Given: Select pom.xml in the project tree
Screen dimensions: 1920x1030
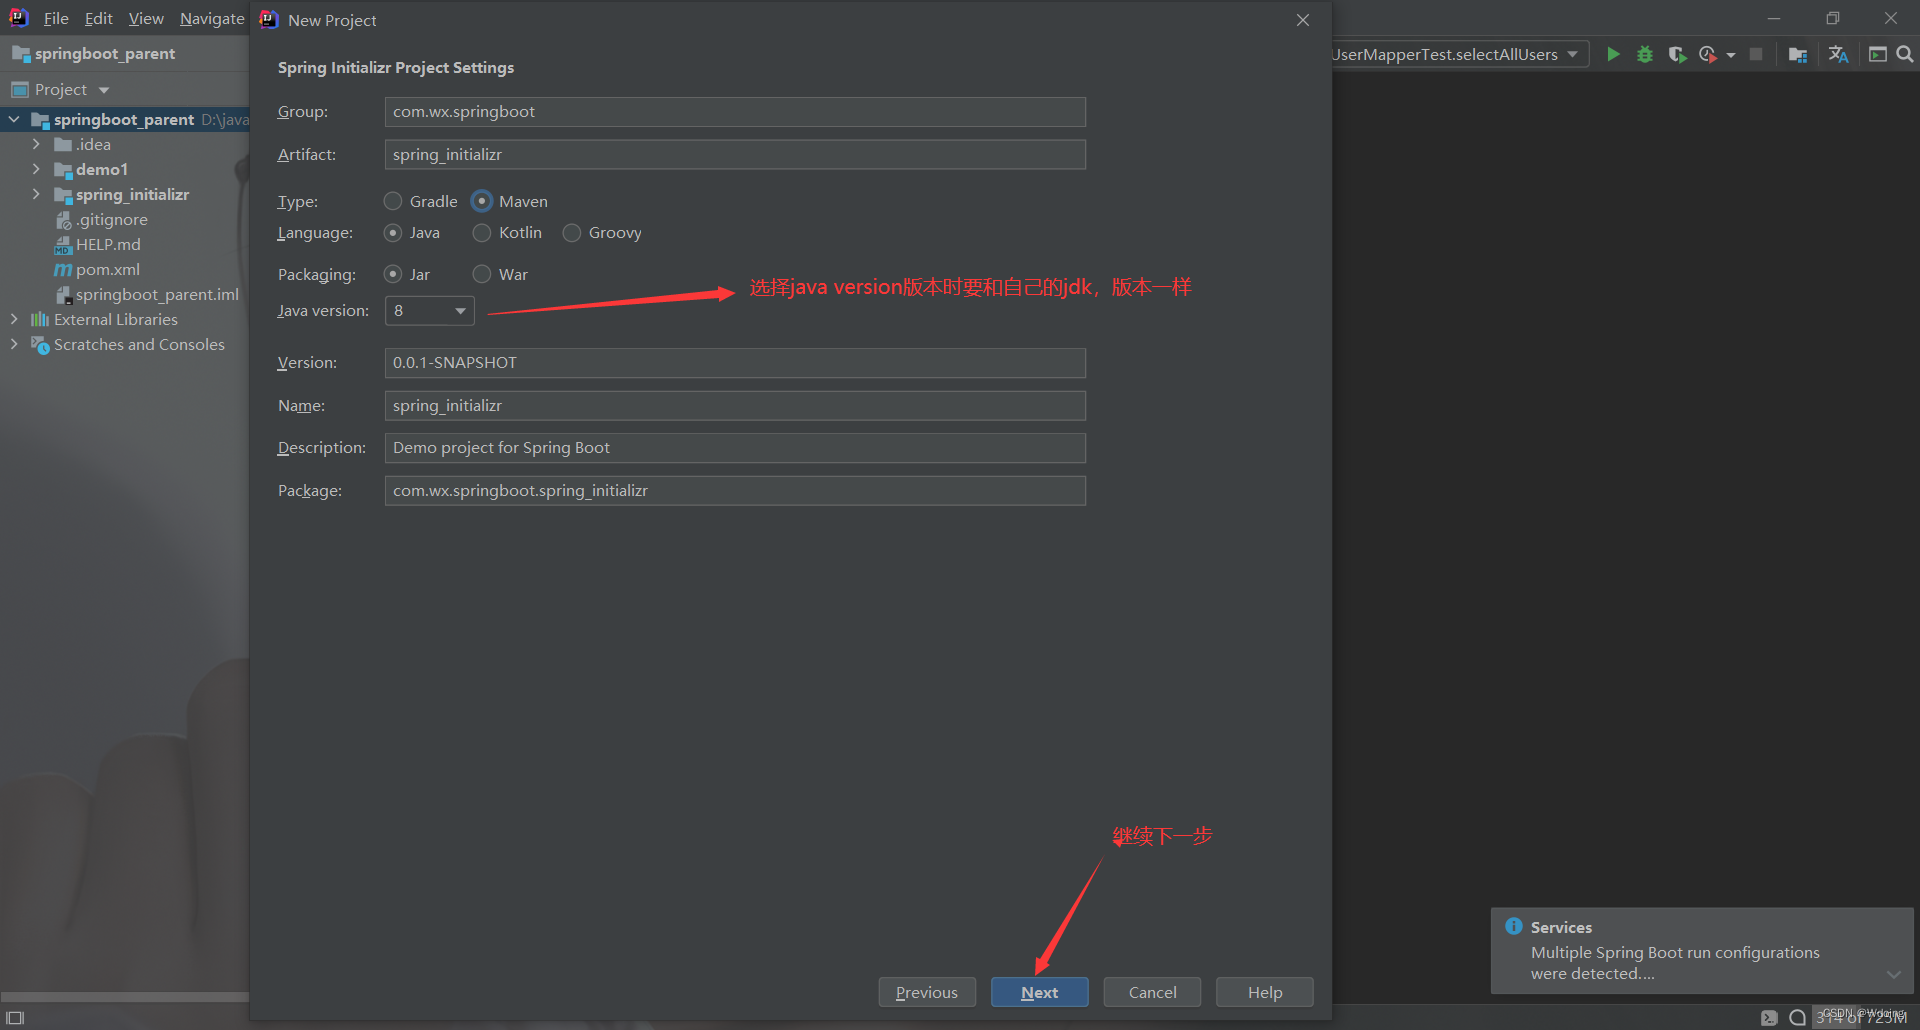Looking at the screenshot, I should [x=108, y=270].
